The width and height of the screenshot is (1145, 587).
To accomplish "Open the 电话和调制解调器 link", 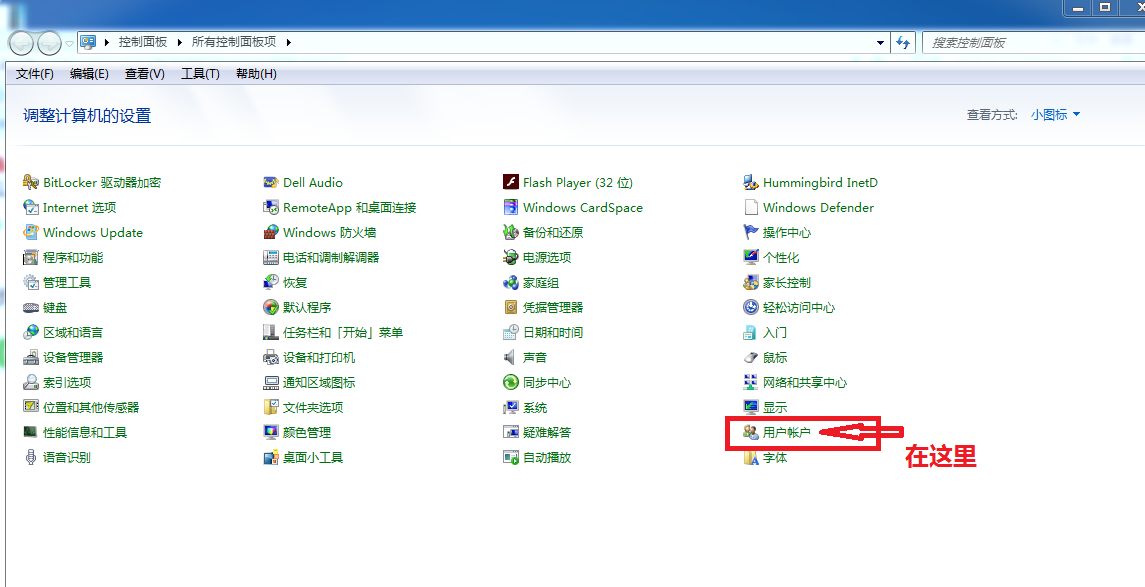I will click(x=331, y=258).
